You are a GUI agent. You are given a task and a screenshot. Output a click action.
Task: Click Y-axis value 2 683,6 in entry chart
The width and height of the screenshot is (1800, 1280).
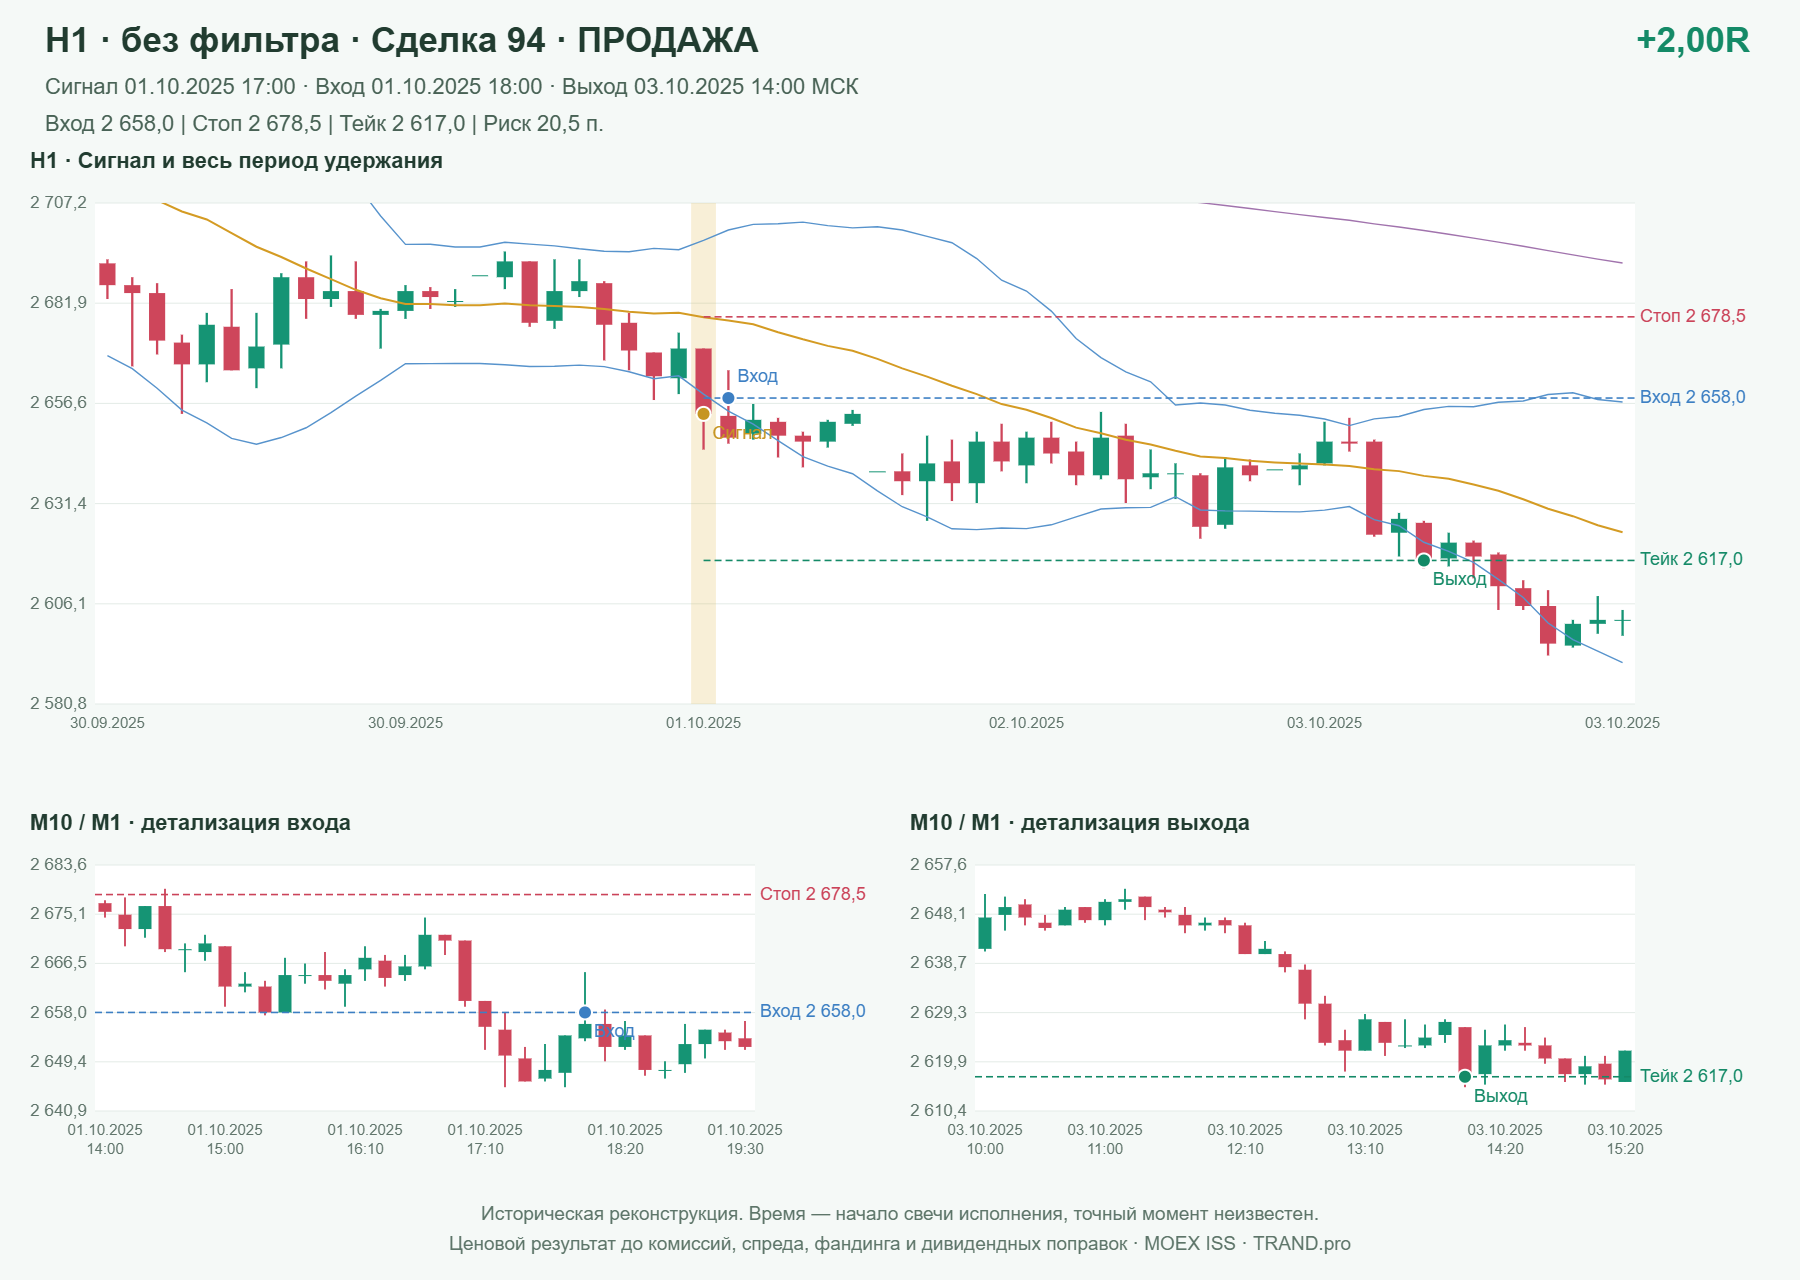(x=58, y=864)
